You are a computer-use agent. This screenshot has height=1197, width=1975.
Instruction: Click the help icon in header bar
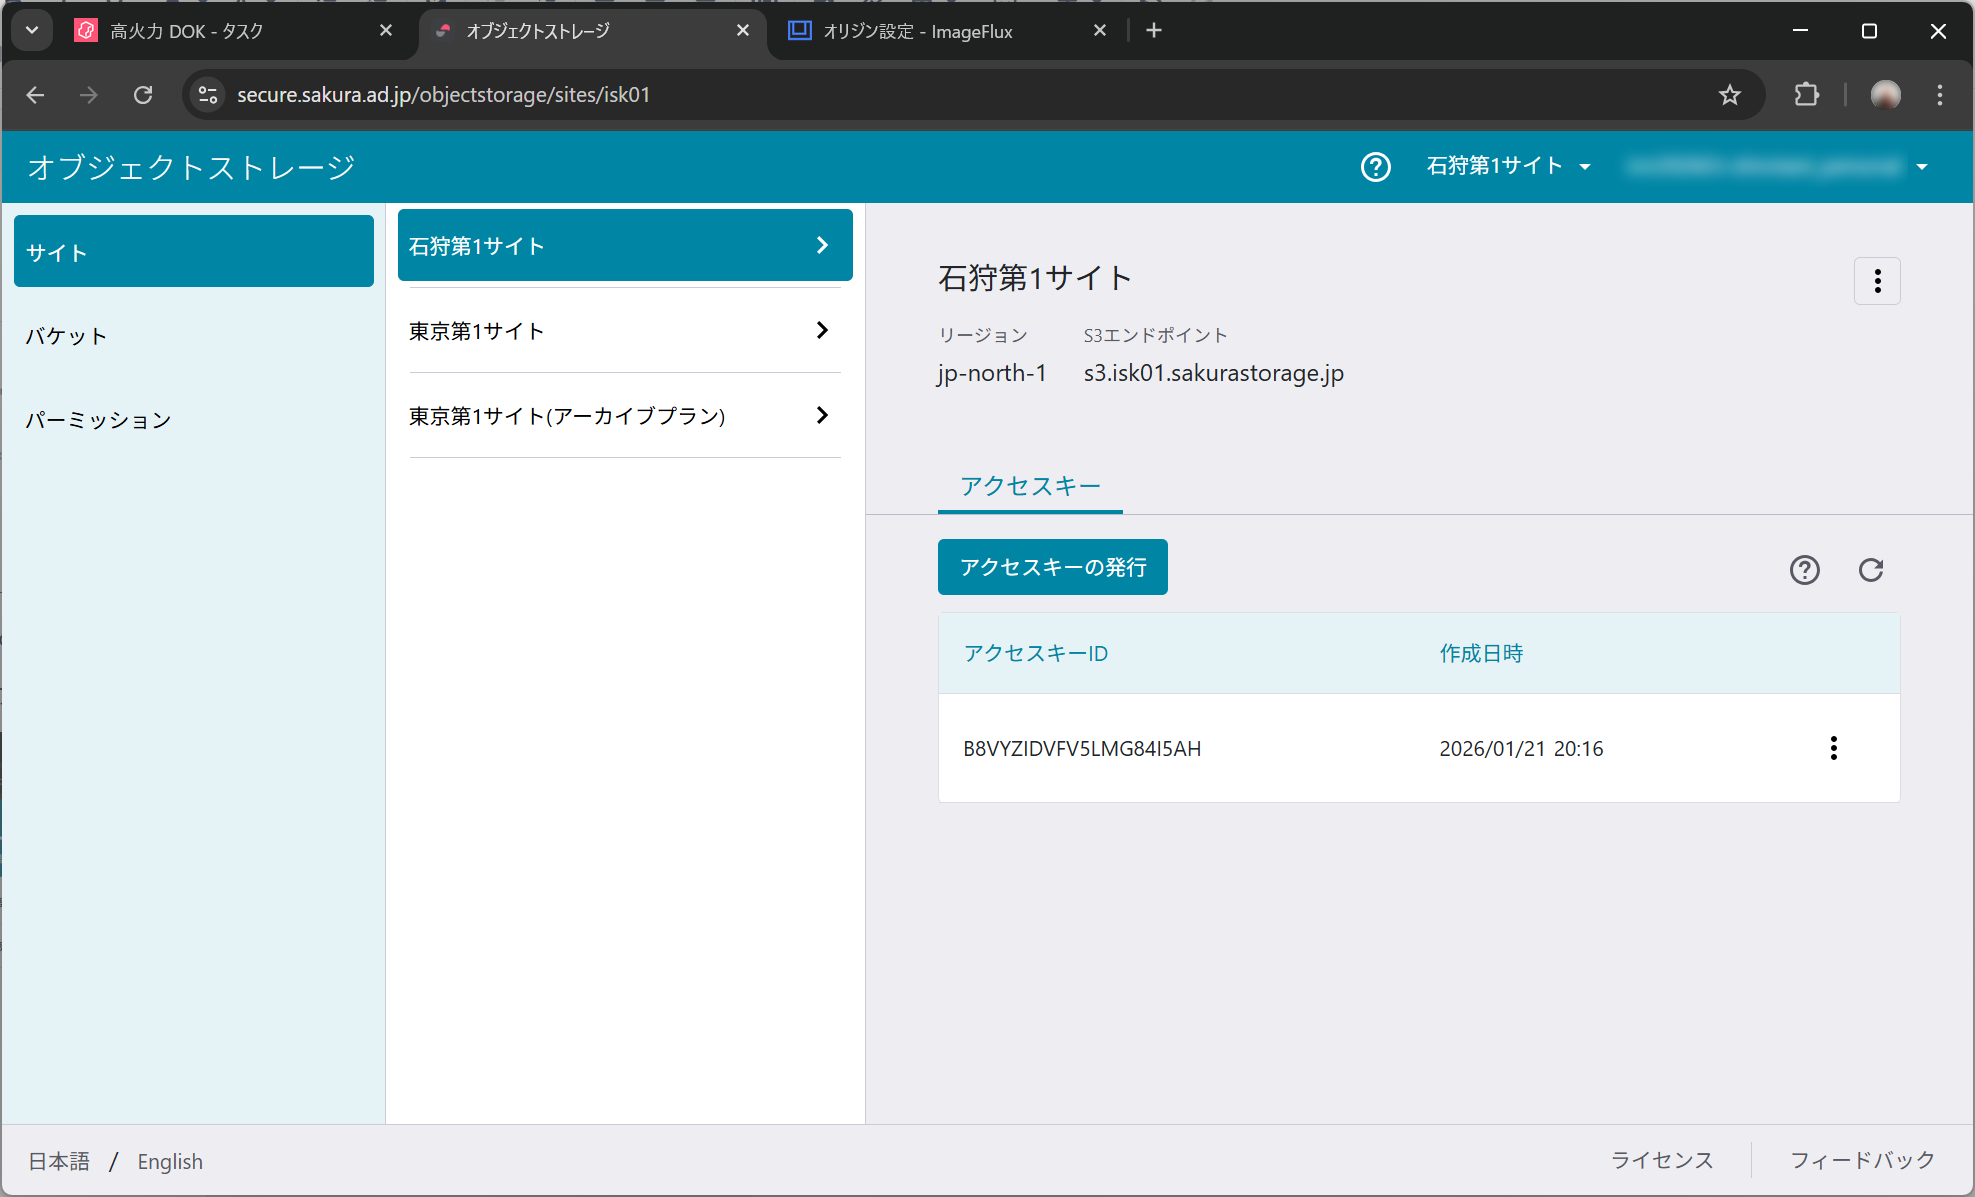coord(1375,167)
